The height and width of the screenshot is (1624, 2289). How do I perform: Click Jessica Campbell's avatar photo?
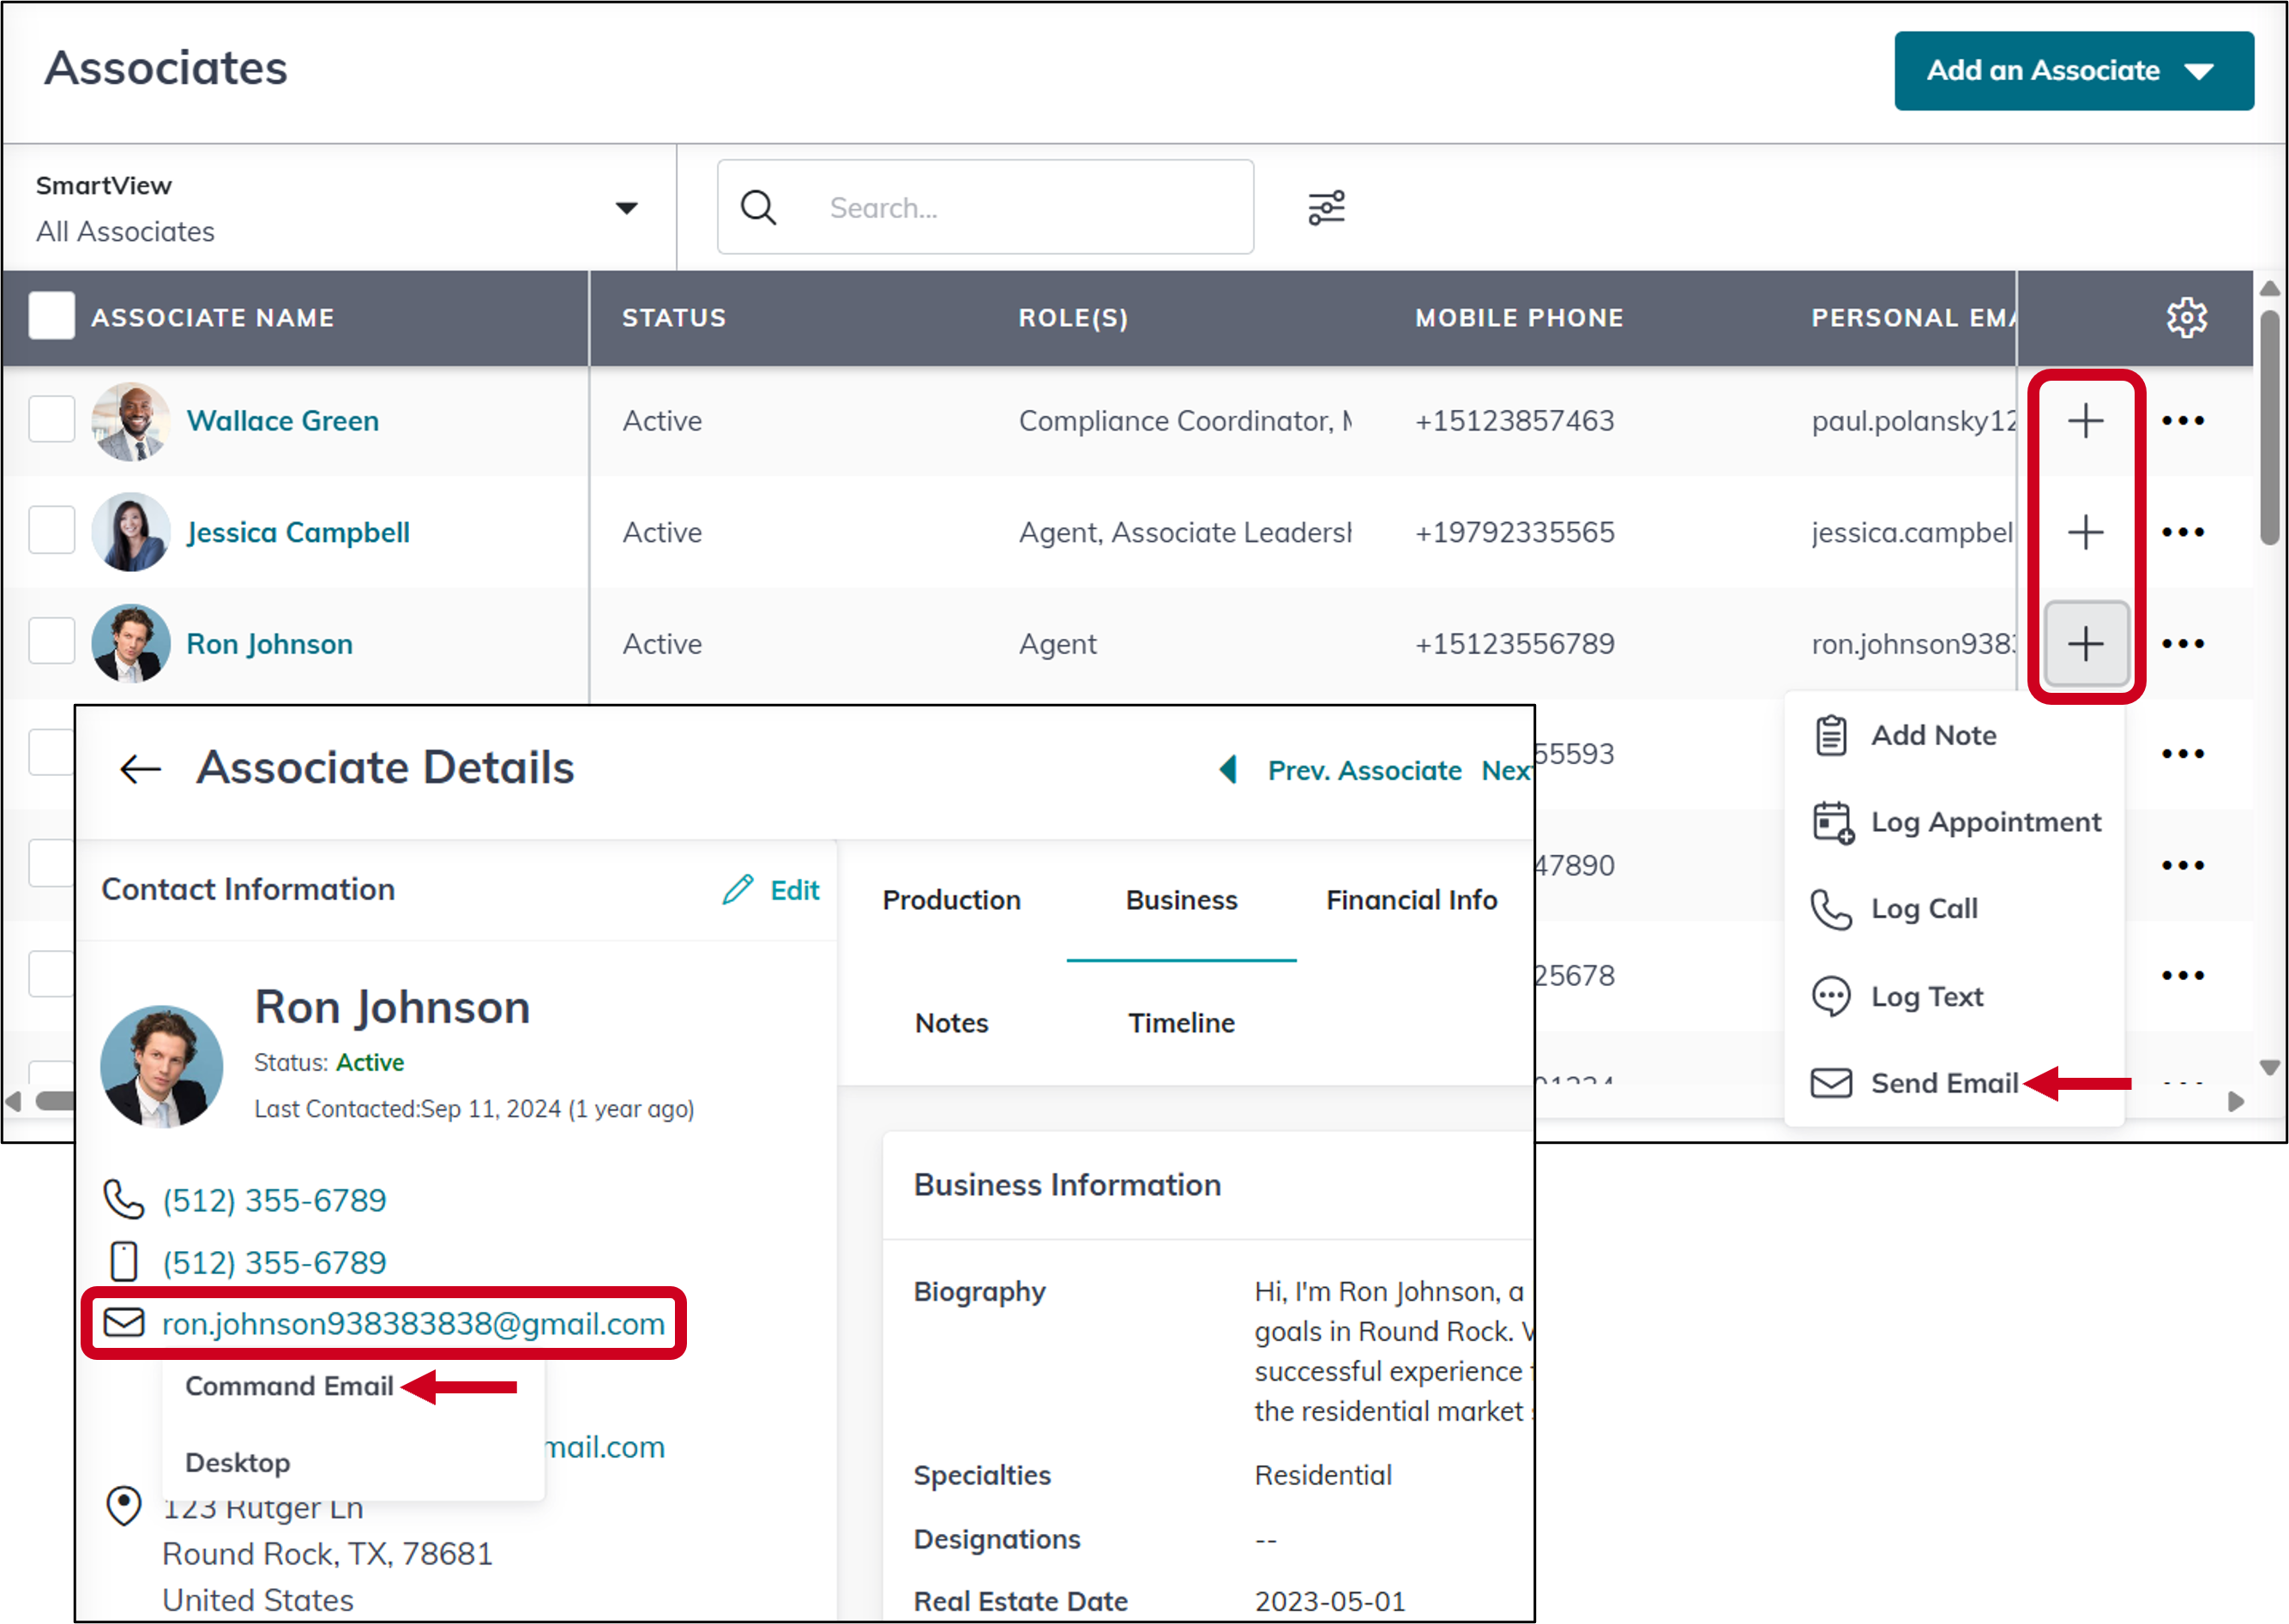(x=130, y=532)
